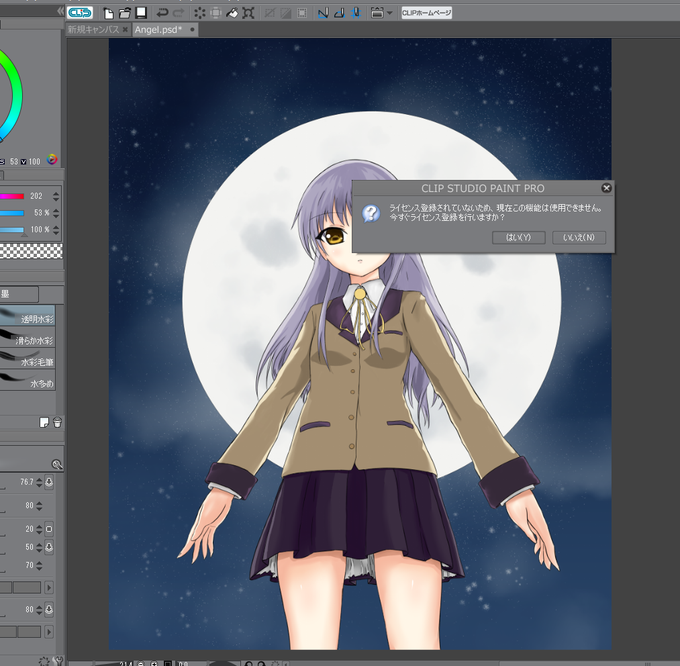
Task: Zoom out with the minus status bar icon
Action: [x=141, y=663]
